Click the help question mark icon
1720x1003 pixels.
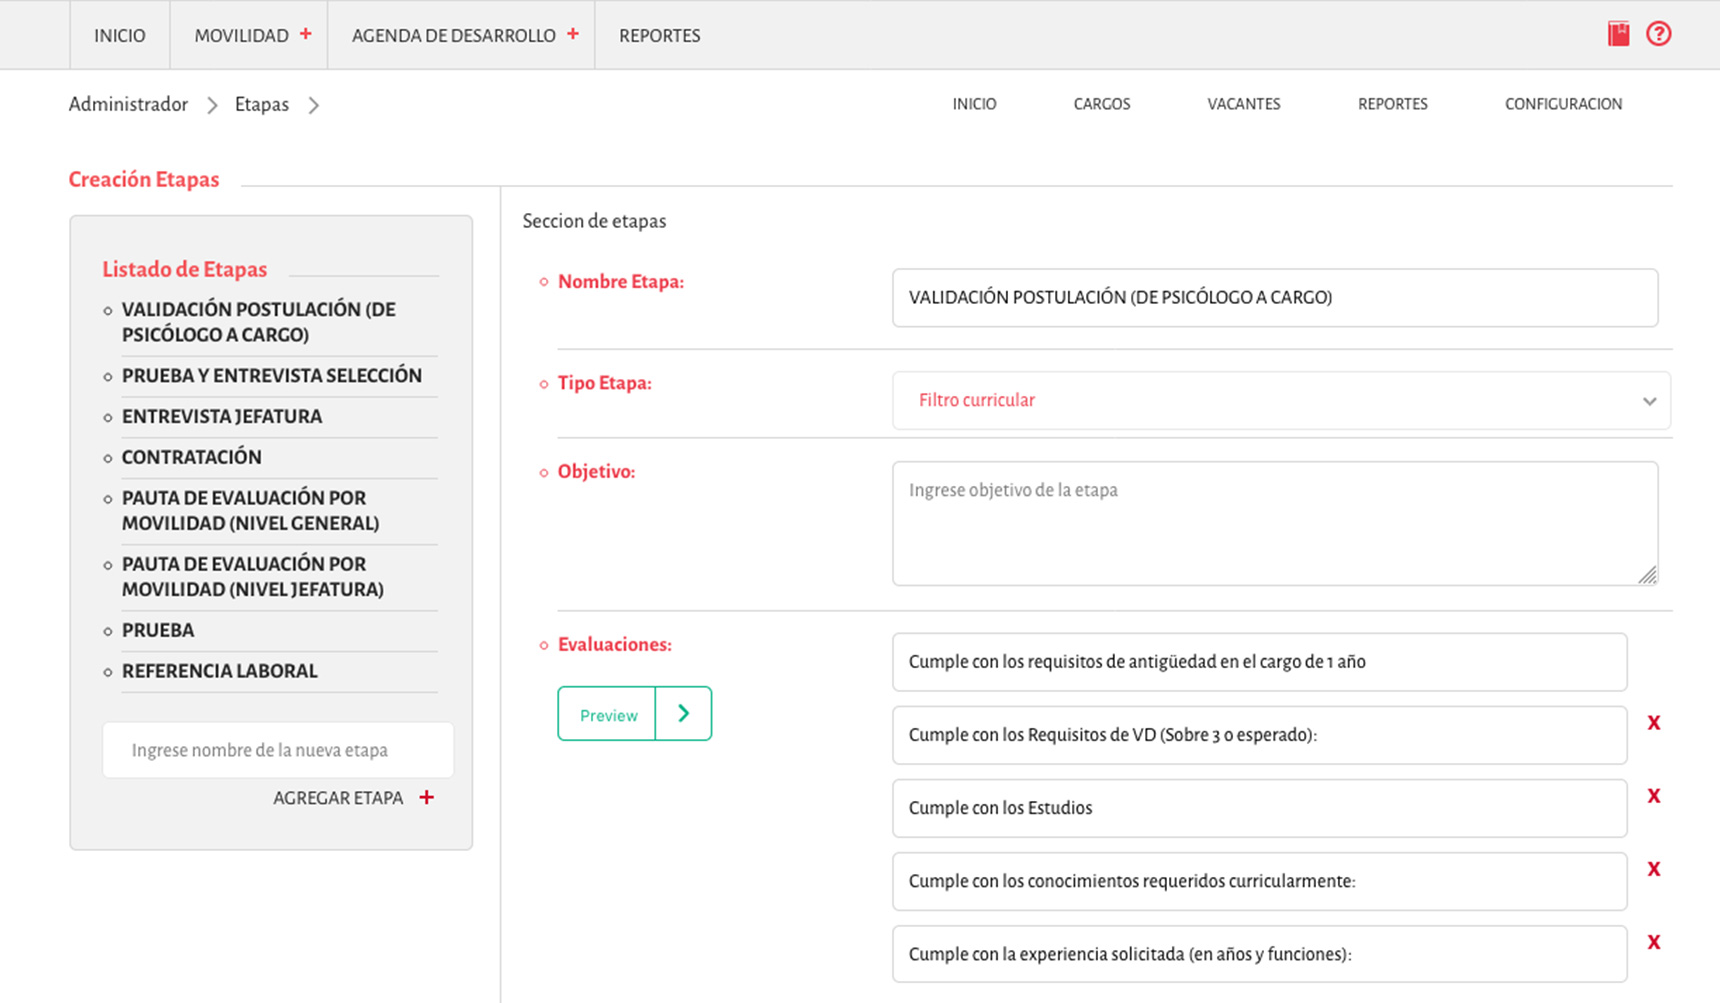[1658, 34]
